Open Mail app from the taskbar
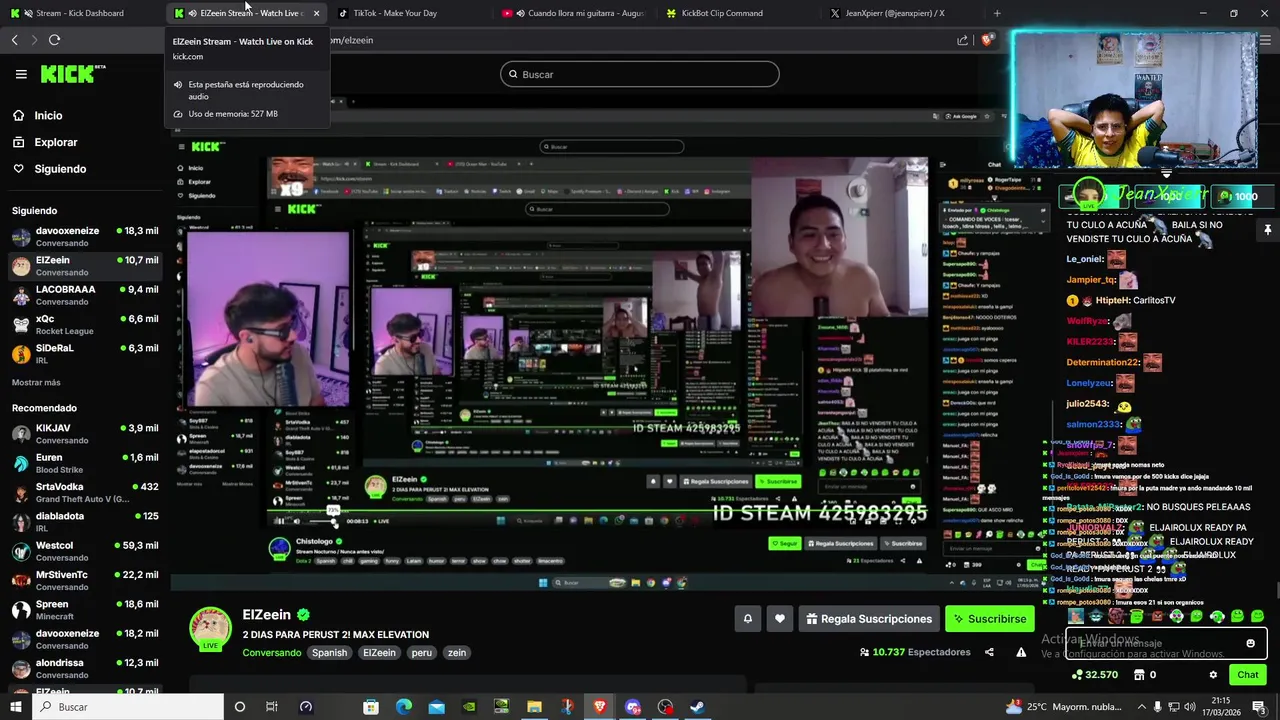The height and width of the screenshot is (720, 1280). [437, 707]
